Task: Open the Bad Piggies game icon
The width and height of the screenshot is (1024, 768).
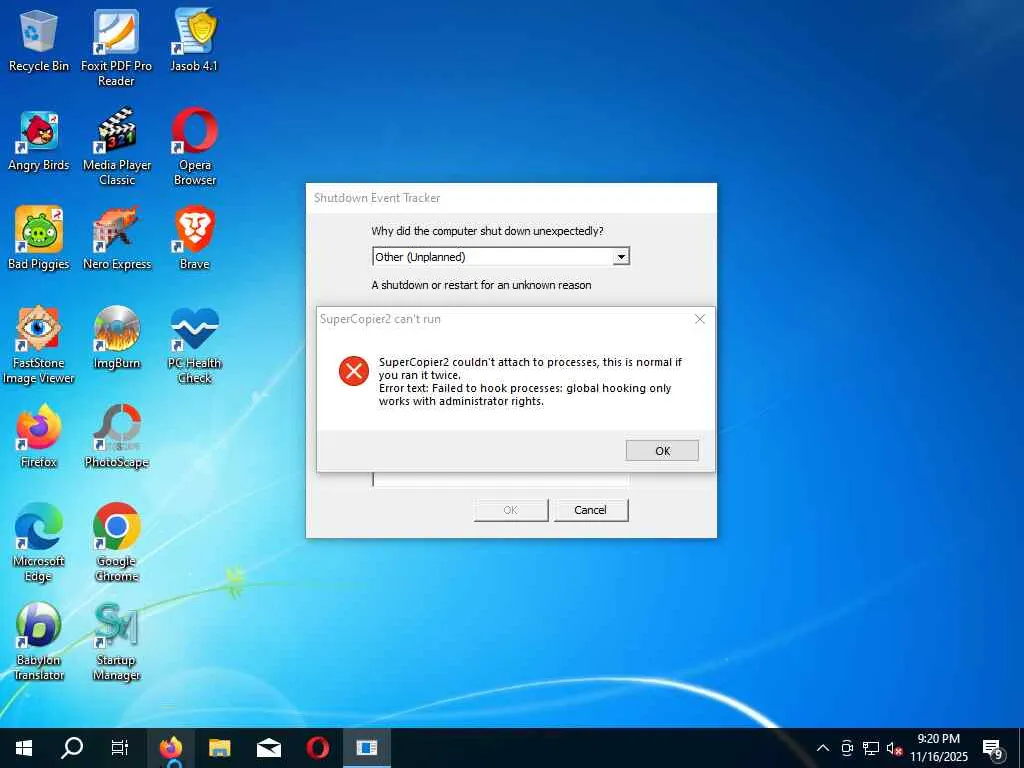Action: pyautogui.click(x=39, y=238)
